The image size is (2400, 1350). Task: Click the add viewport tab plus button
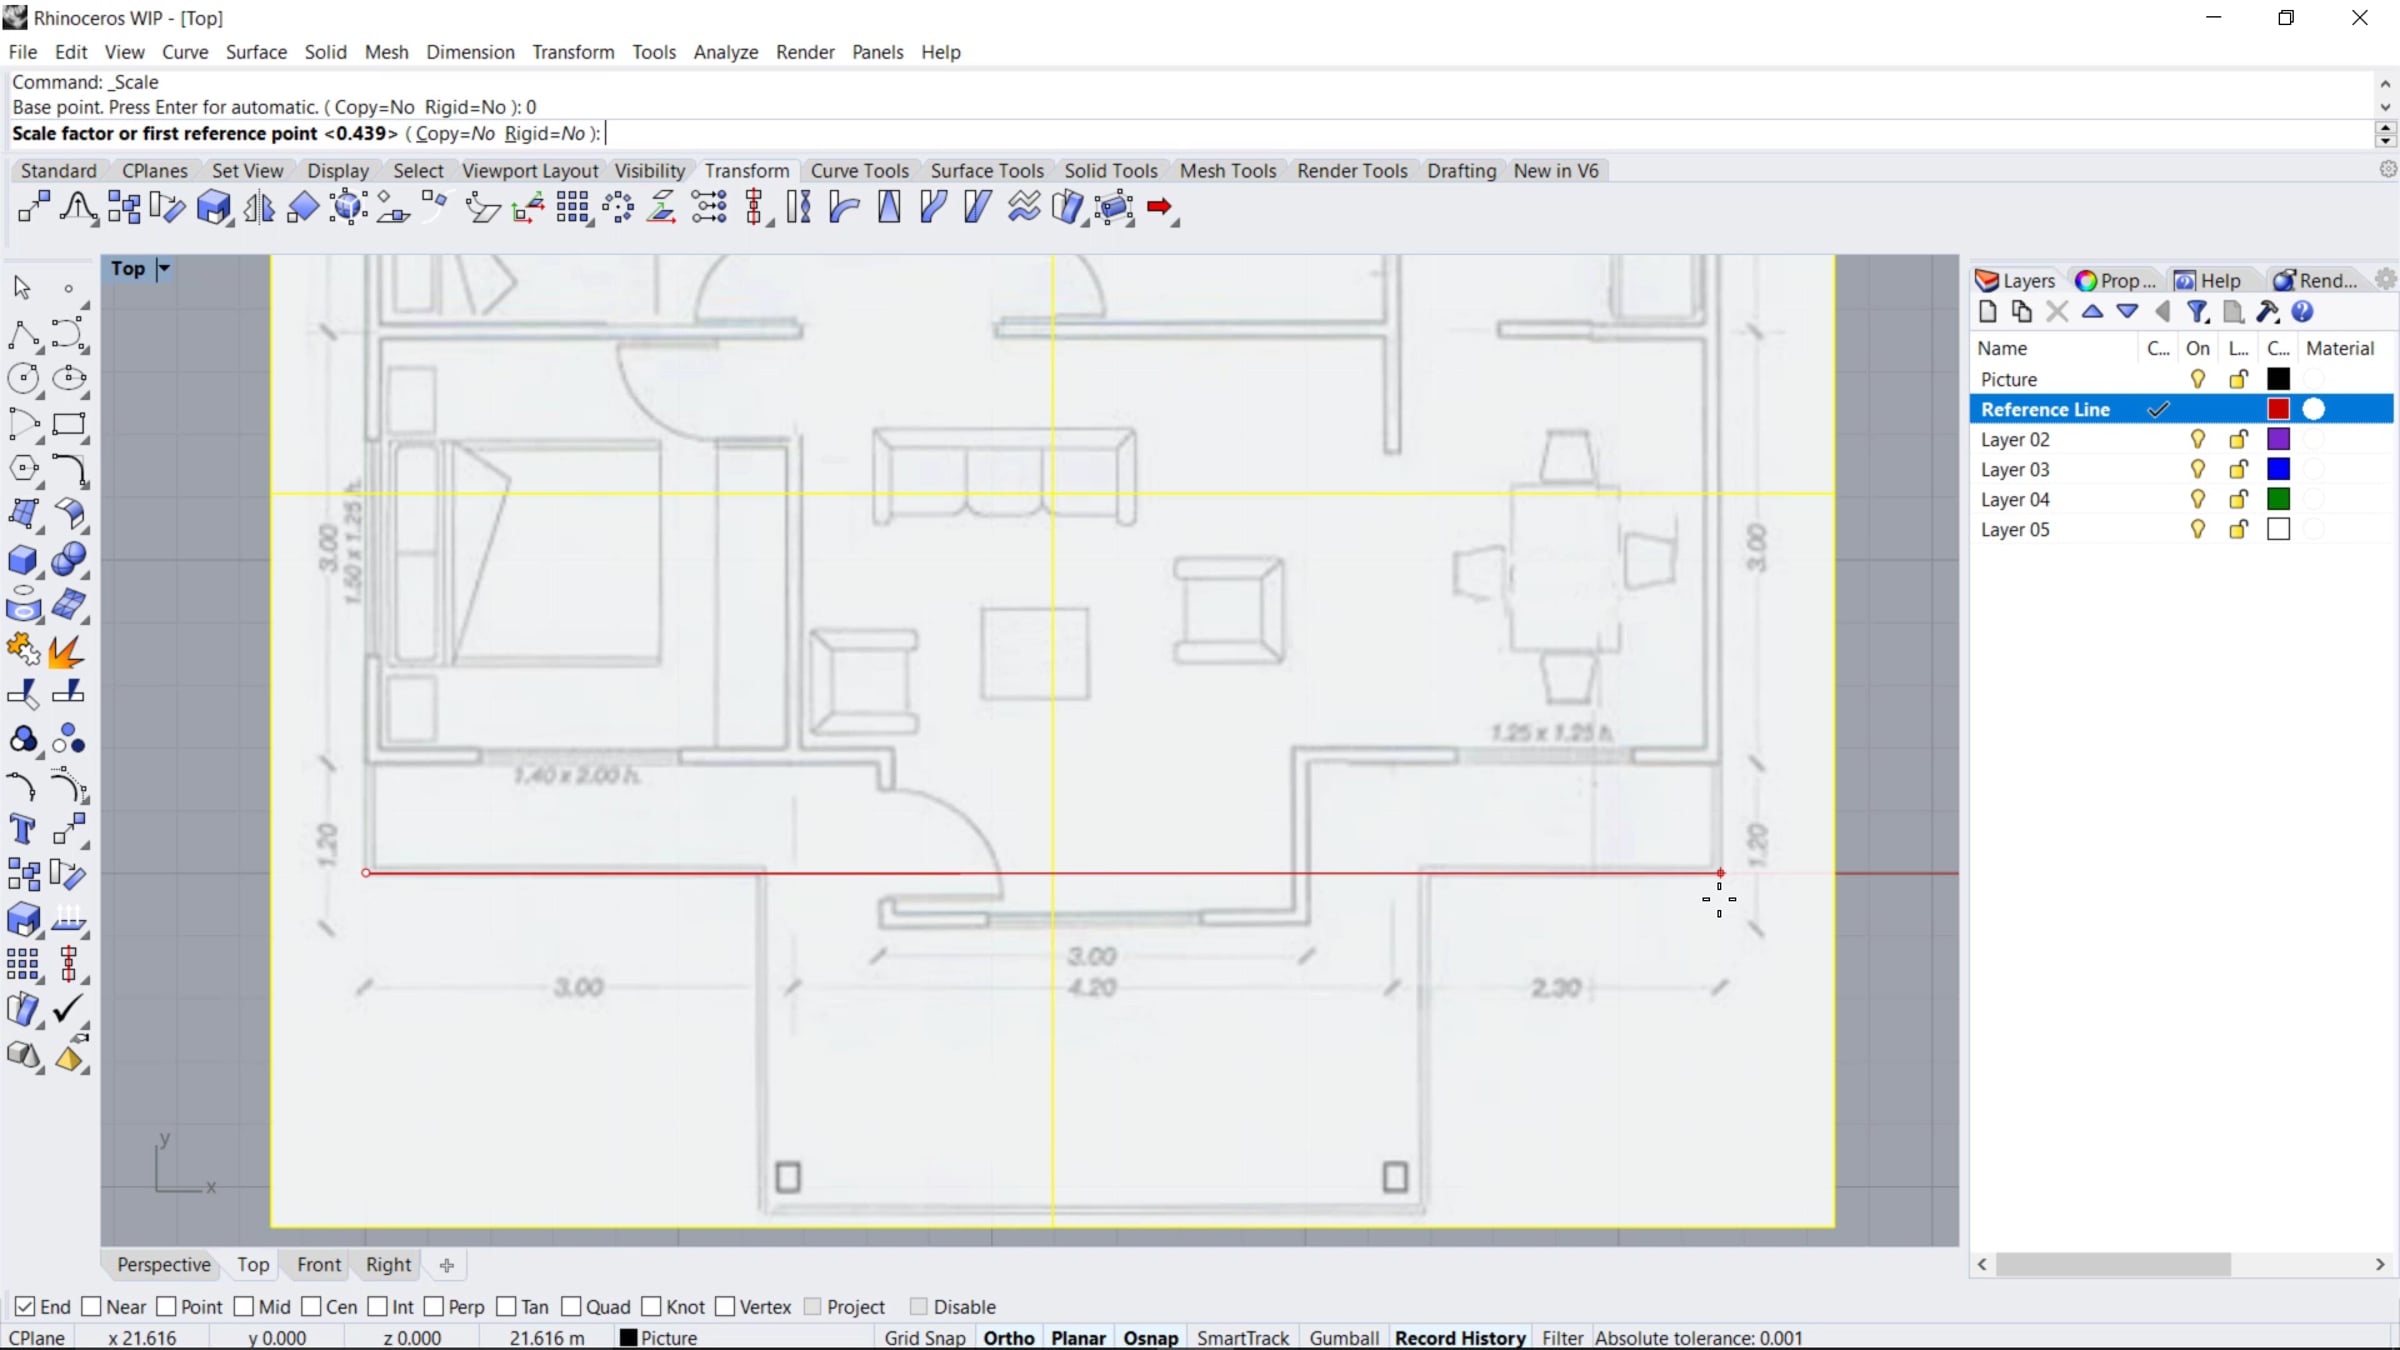tap(447, 1265)
